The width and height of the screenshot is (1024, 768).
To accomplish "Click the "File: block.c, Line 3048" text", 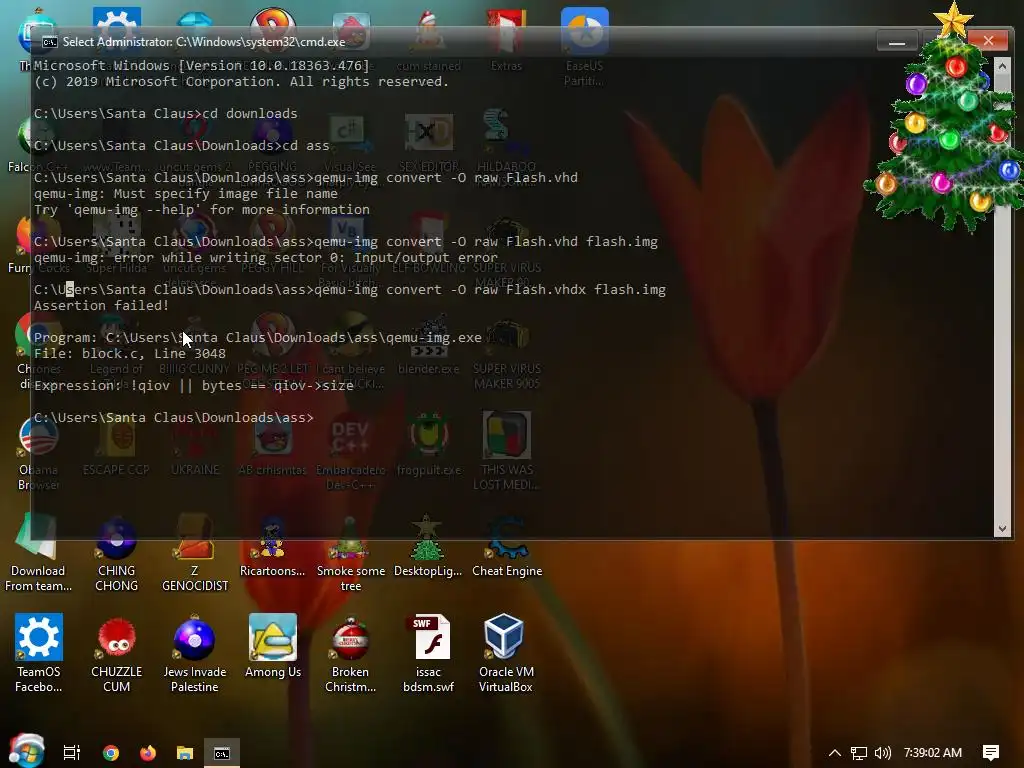I will click(x=130, y=353).
